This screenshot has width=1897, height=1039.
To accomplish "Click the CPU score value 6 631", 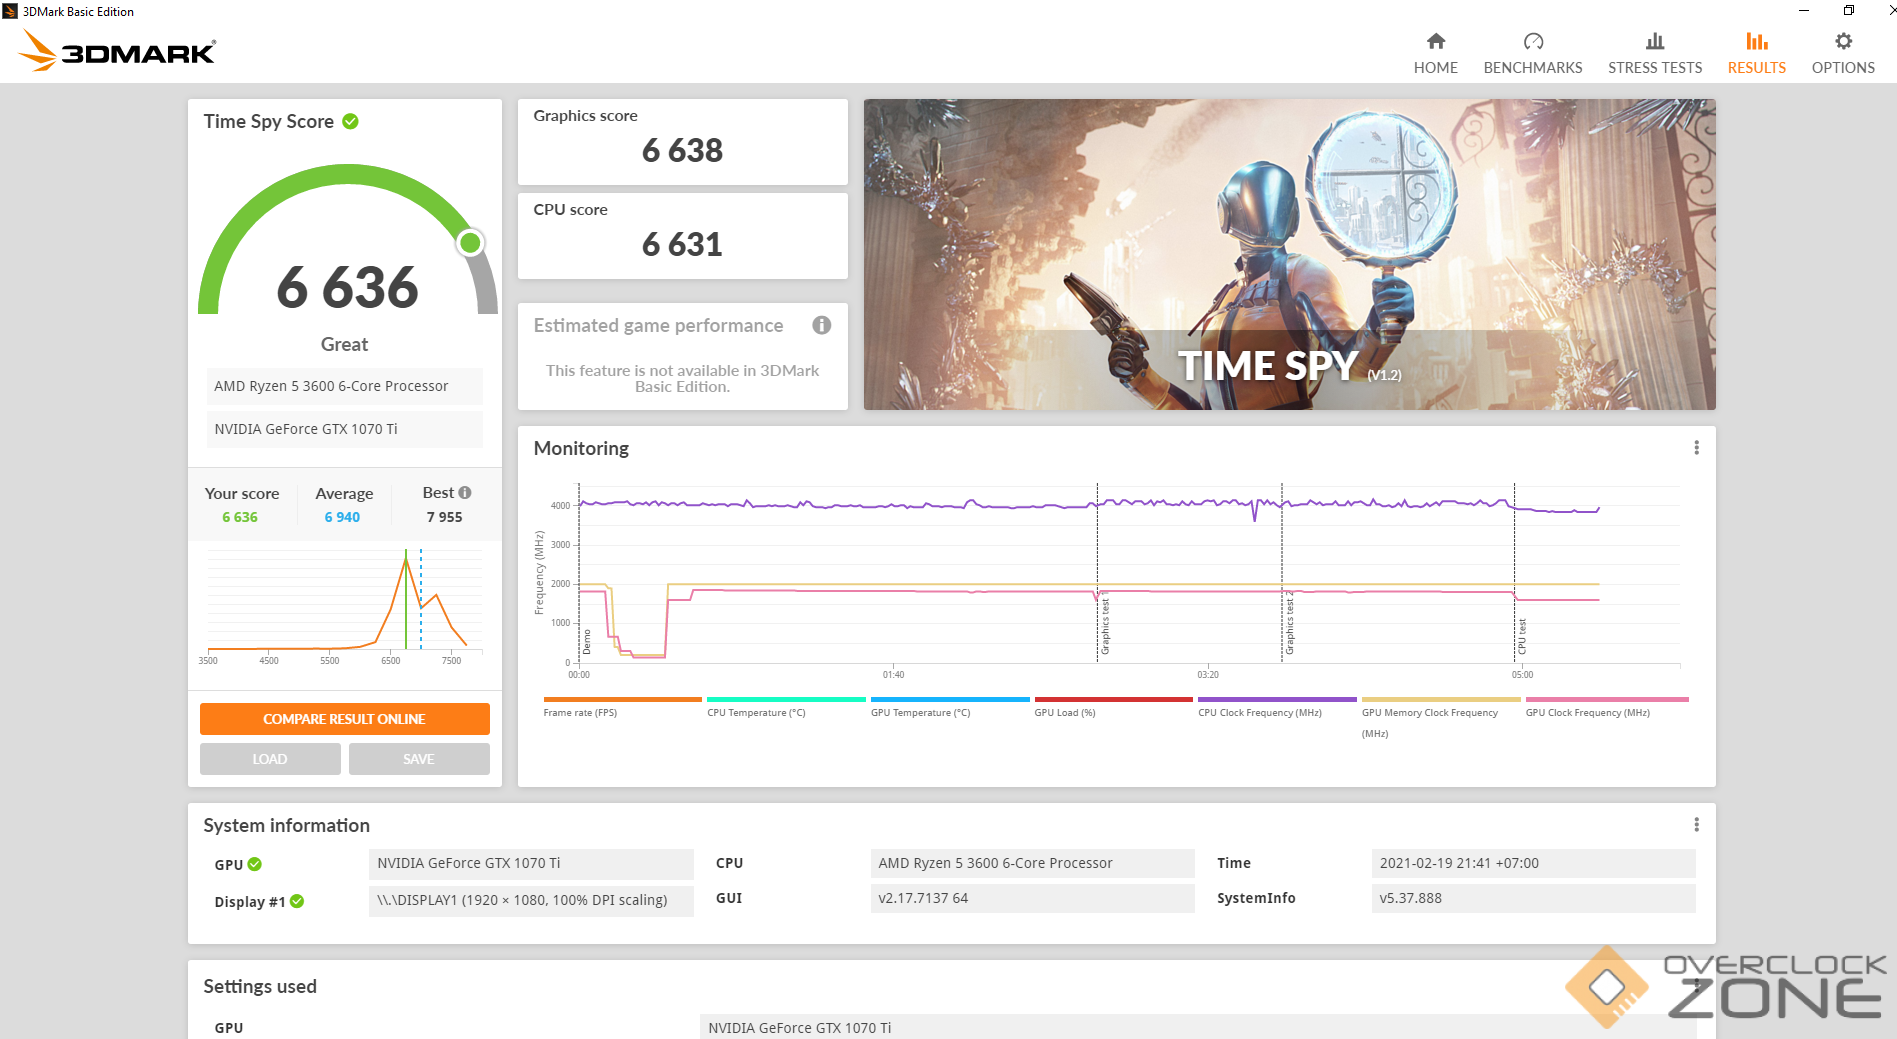I will [682, 244].
